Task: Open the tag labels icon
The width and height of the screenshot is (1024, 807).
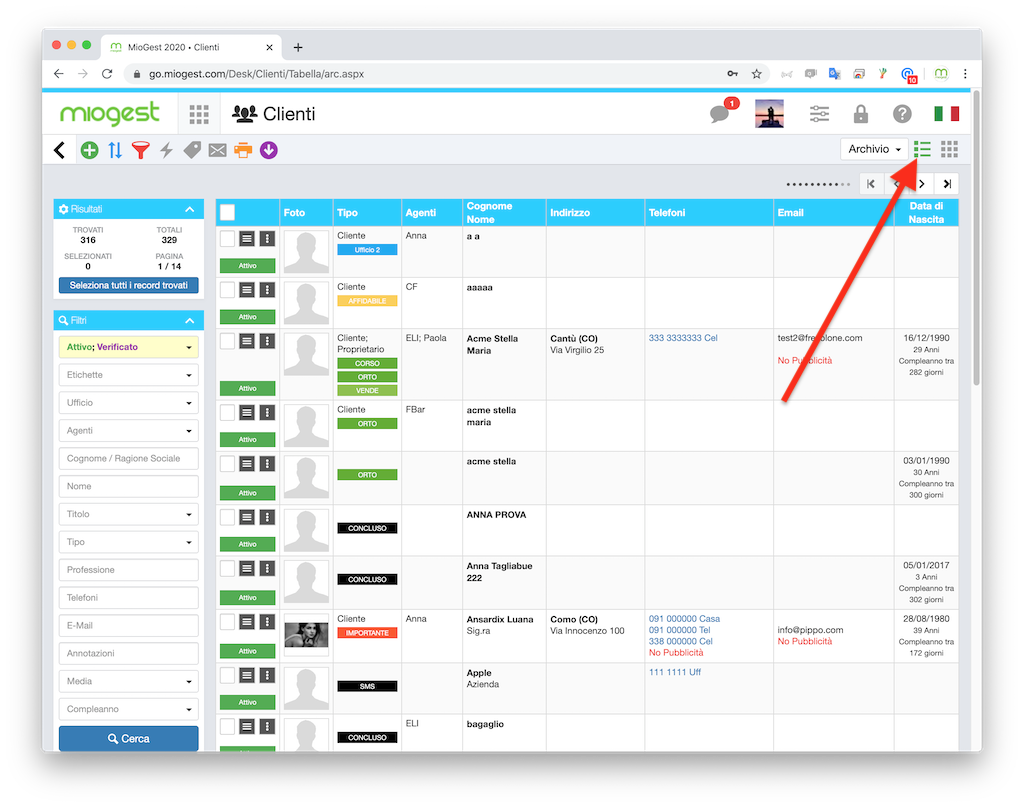Action: [192, 150]
